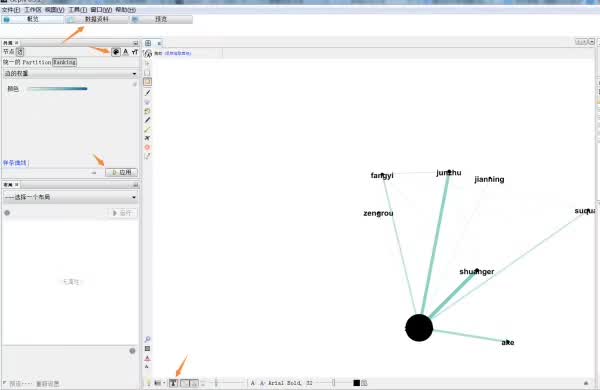Expand the edge weight ranking dropdown
Viewport: 600px width, 390px height.
(x=71, y=73)
